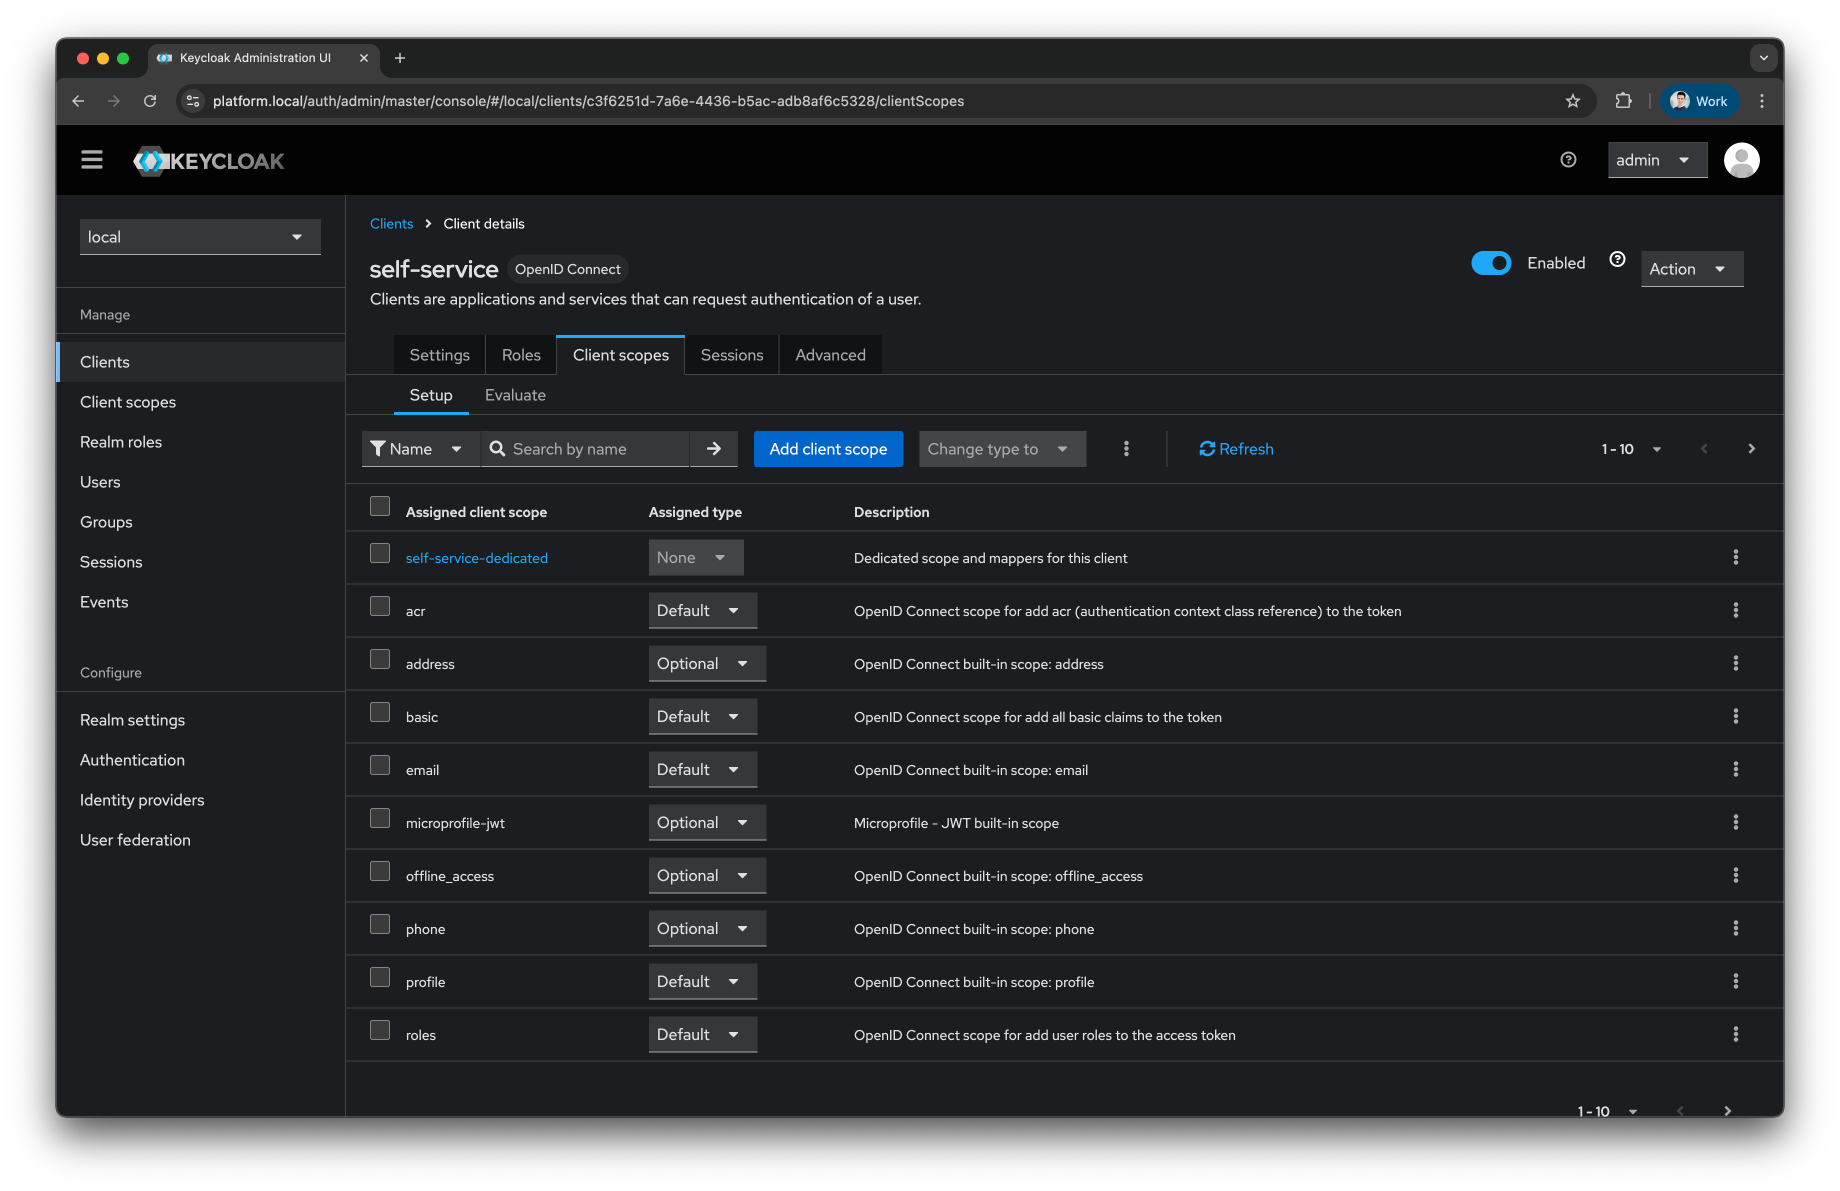Navigate to Realm settings in the sidebar
Image resolution: width=1840 pixels, height=1191 pixels.
(x=131, y=719)
